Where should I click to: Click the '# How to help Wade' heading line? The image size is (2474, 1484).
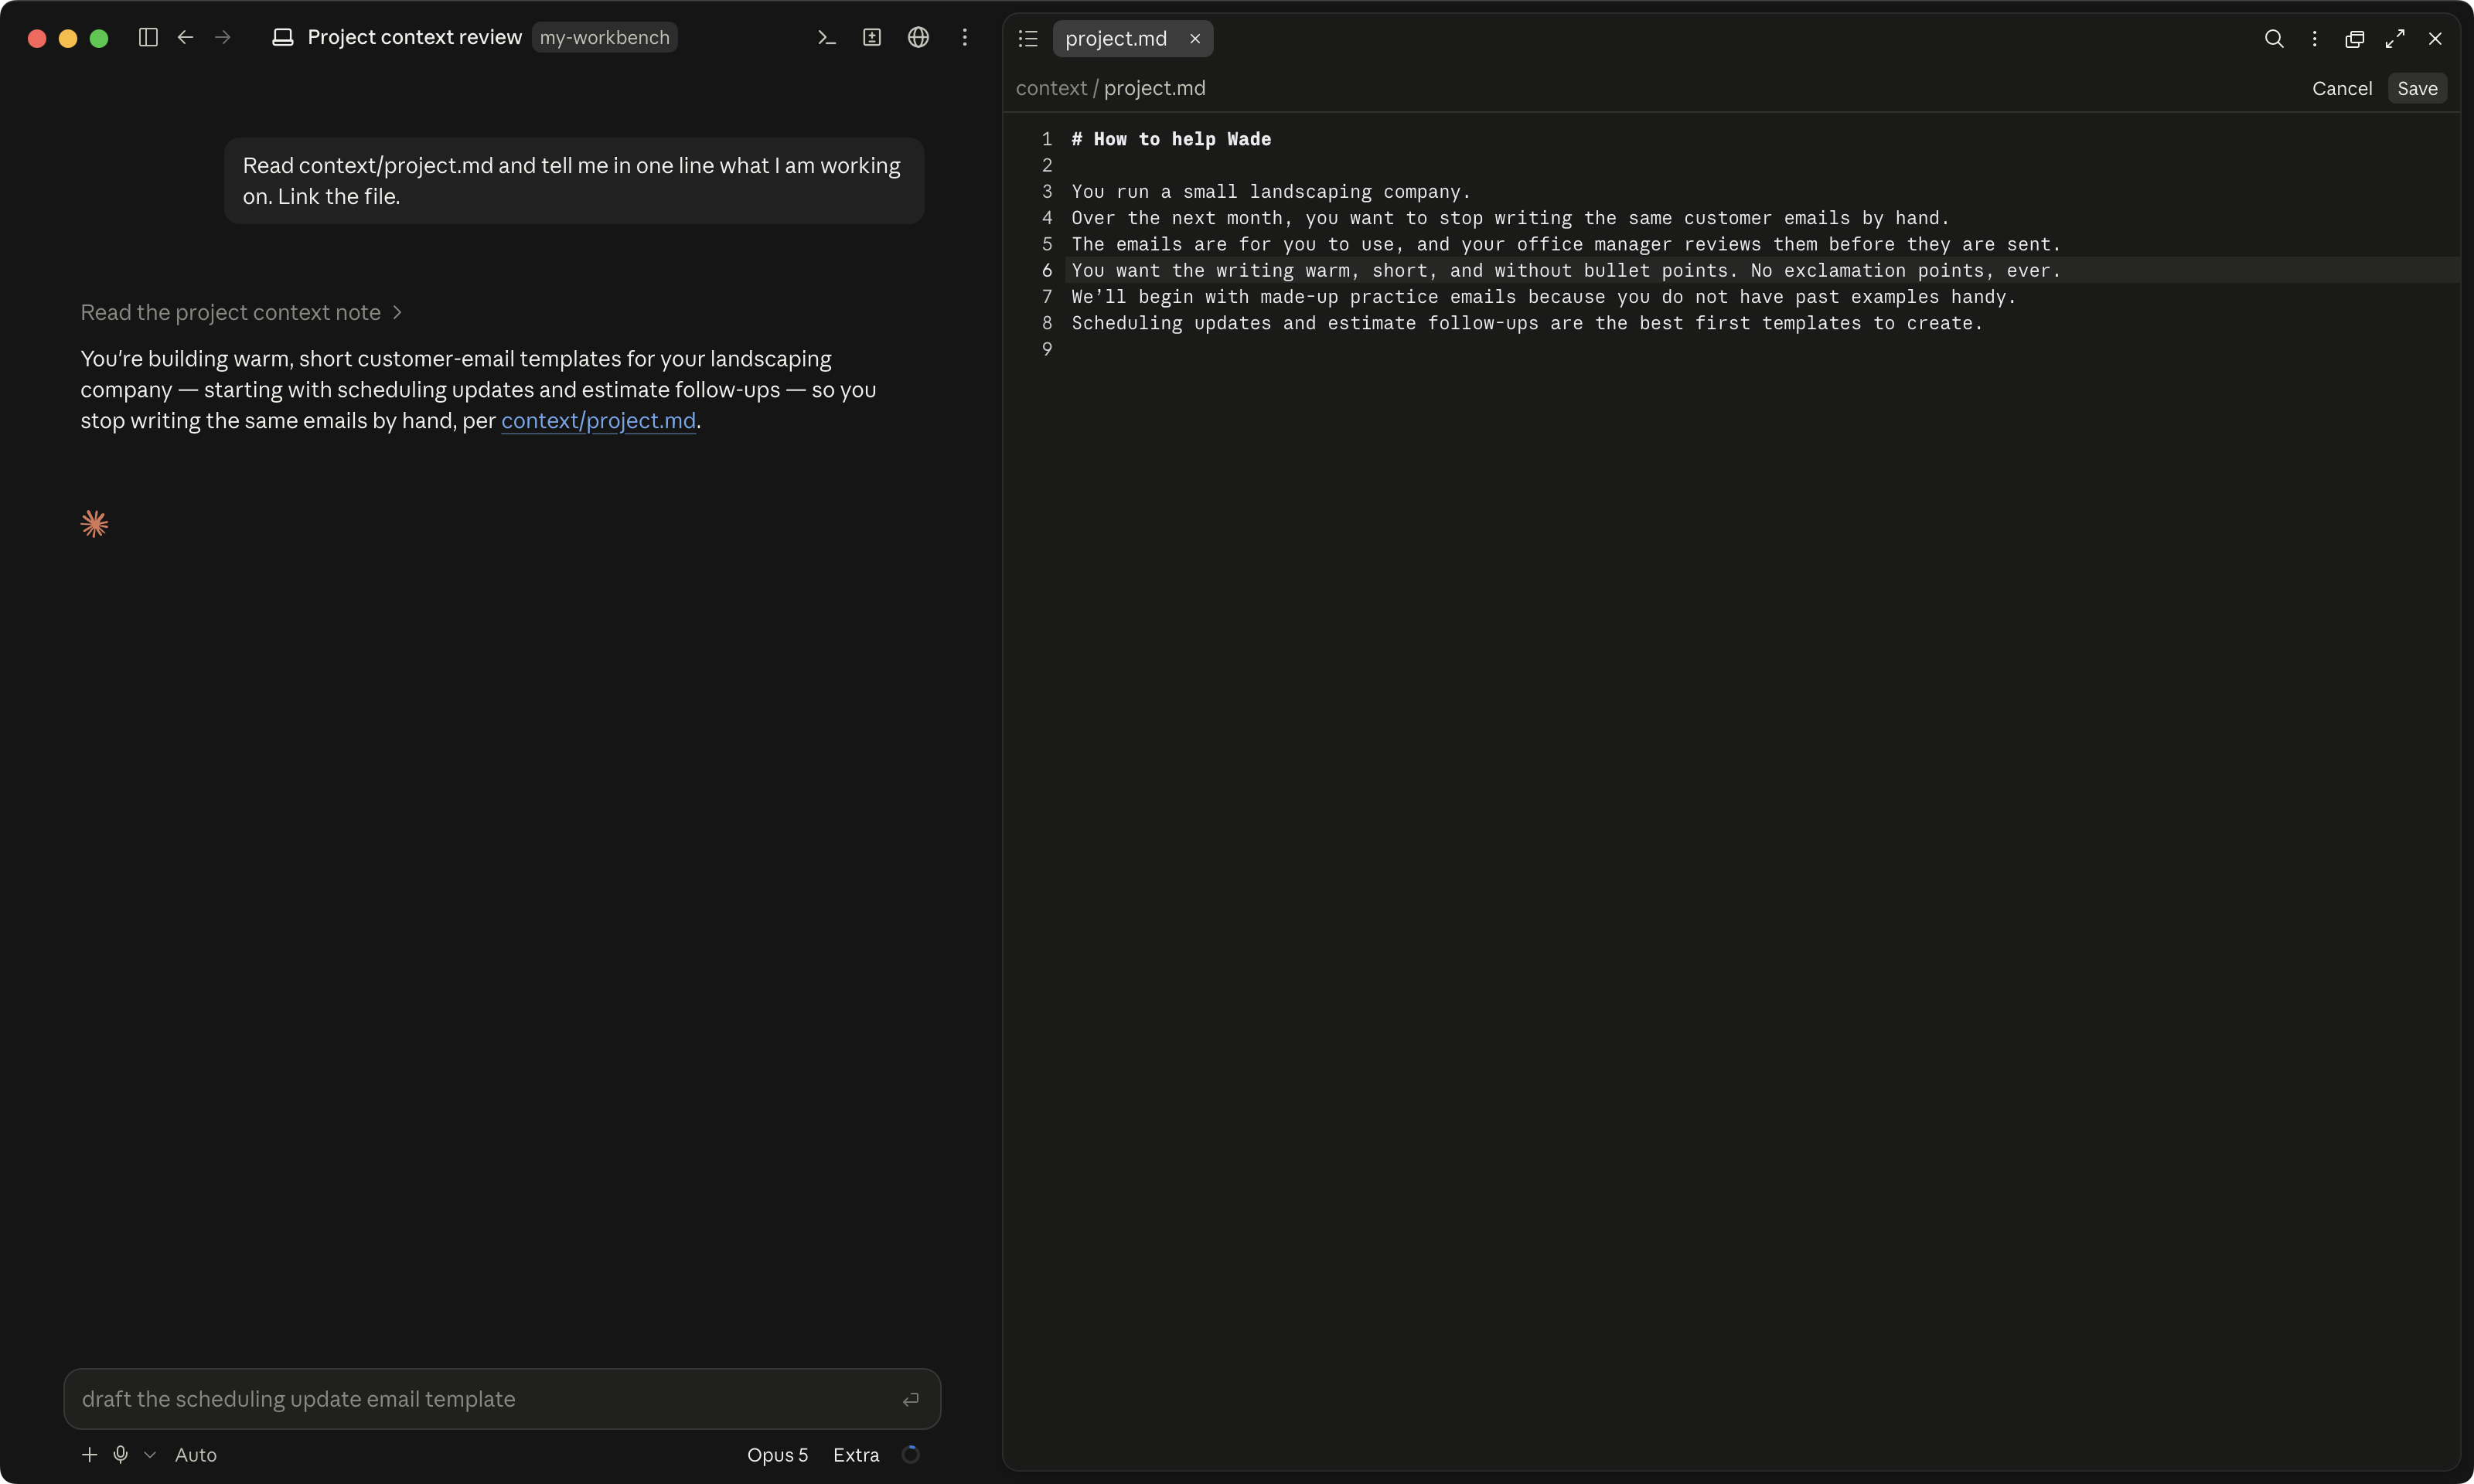click(x=1171, y=139)
